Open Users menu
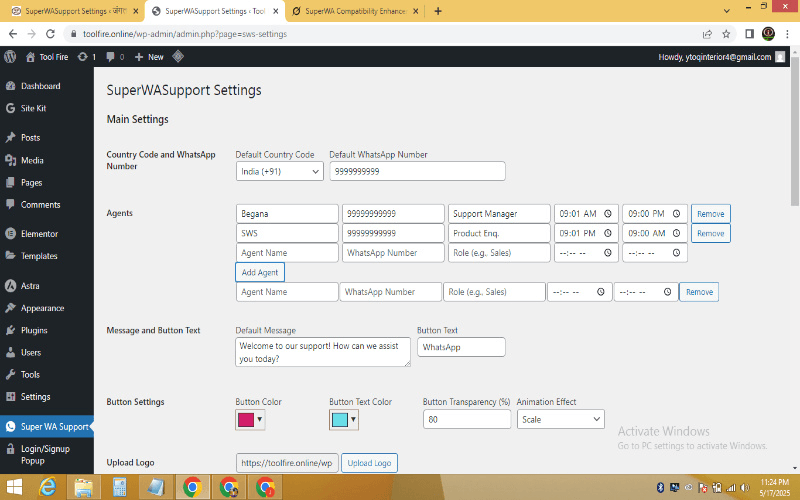Screen dimensions: 800x500 [x=31, y=352]
